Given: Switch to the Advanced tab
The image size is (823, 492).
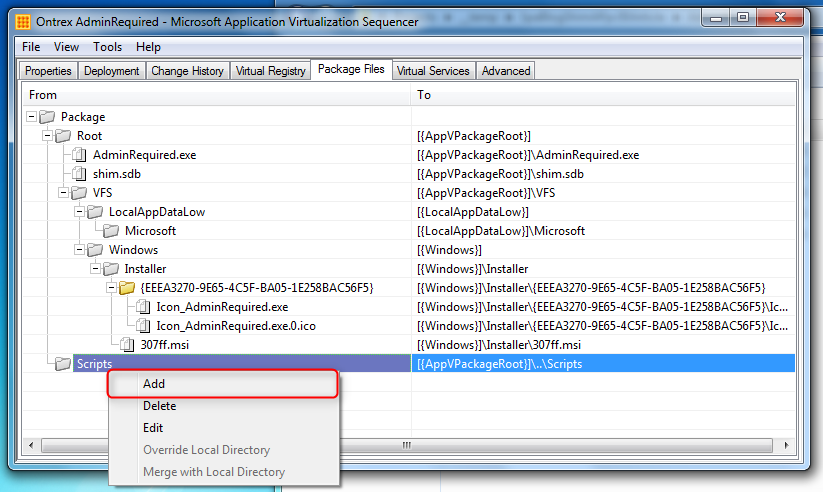Looking at the screenshot, I should [x=506, y=71].
